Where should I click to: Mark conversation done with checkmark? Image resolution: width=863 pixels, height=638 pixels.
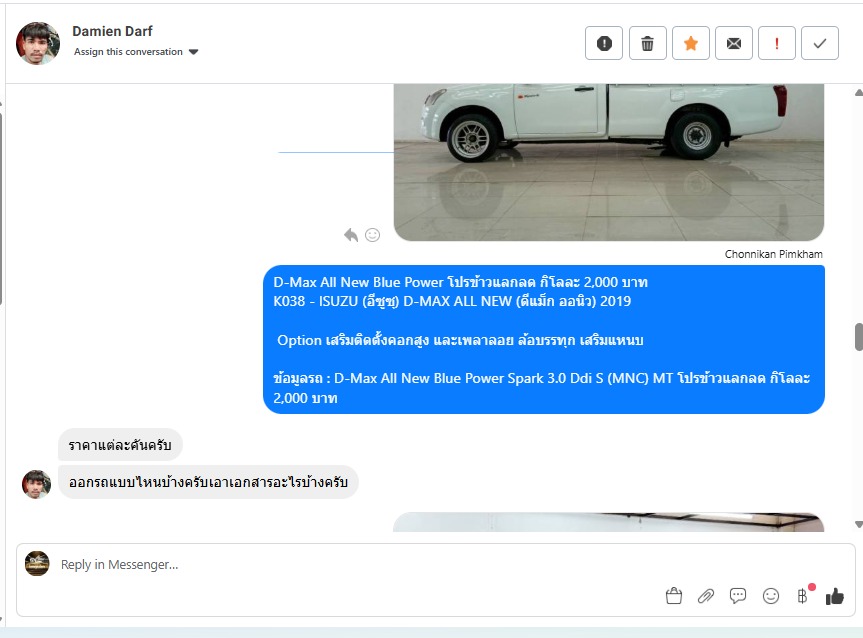[x=820, y=43]
